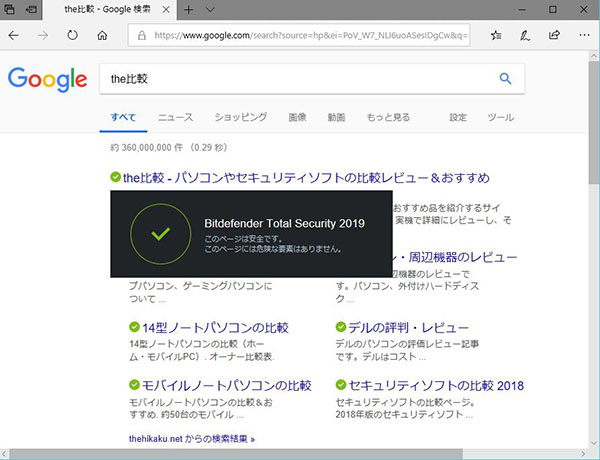Click Bitdefender popup checkmark circle
Viewport: 600px width, 460px height.
point(161,234)
